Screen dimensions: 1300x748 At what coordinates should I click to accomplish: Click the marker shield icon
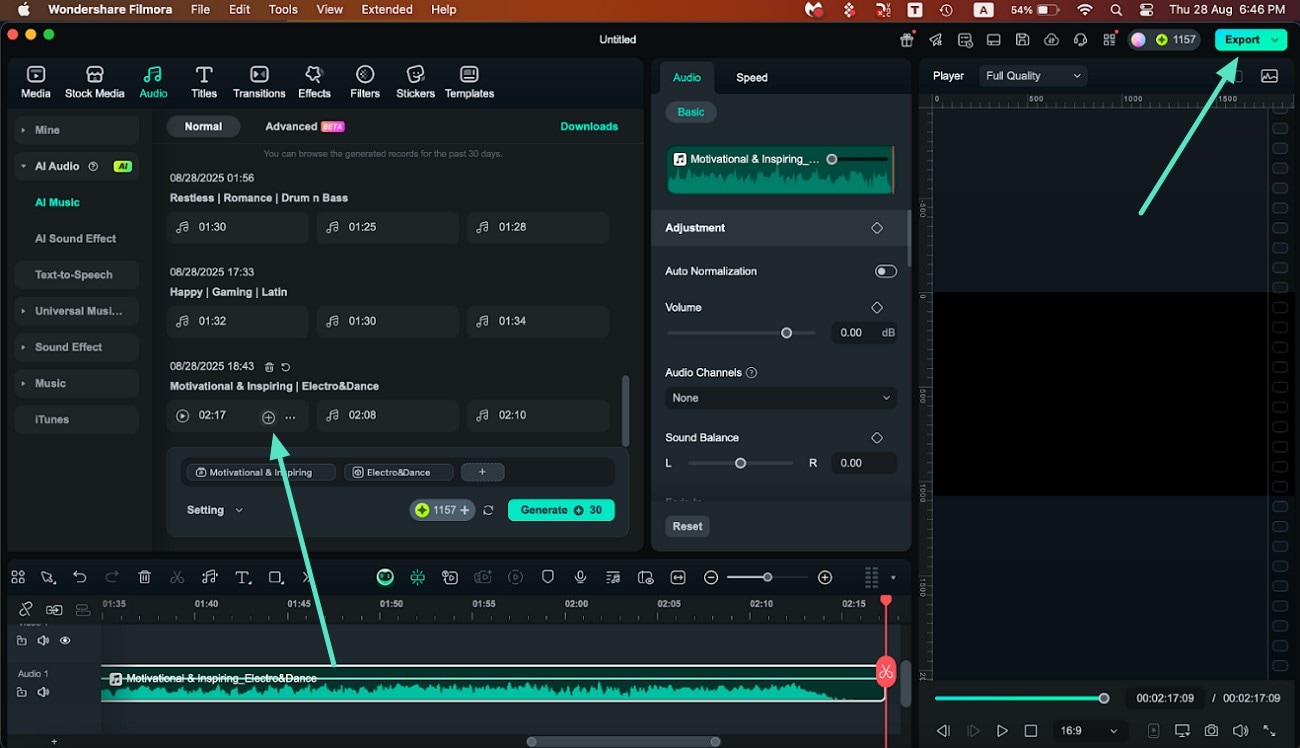[548, 577]
